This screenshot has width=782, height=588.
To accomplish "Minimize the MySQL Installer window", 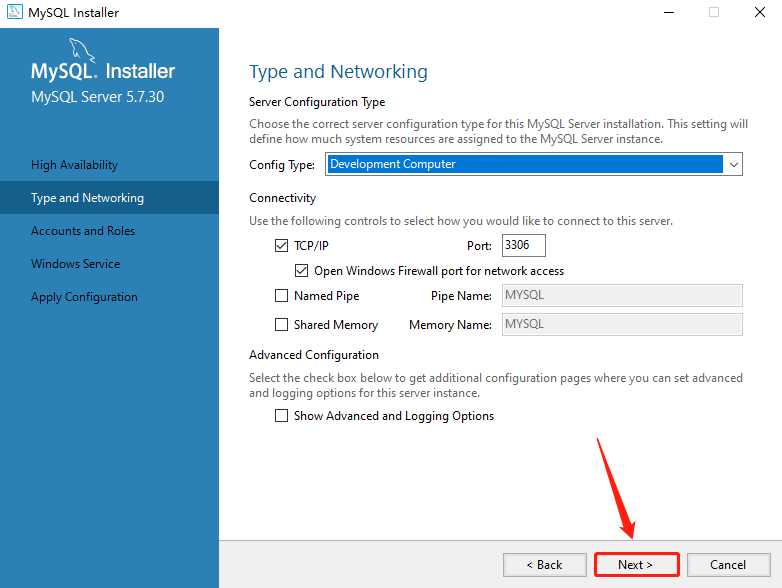I will pos(669,12).
